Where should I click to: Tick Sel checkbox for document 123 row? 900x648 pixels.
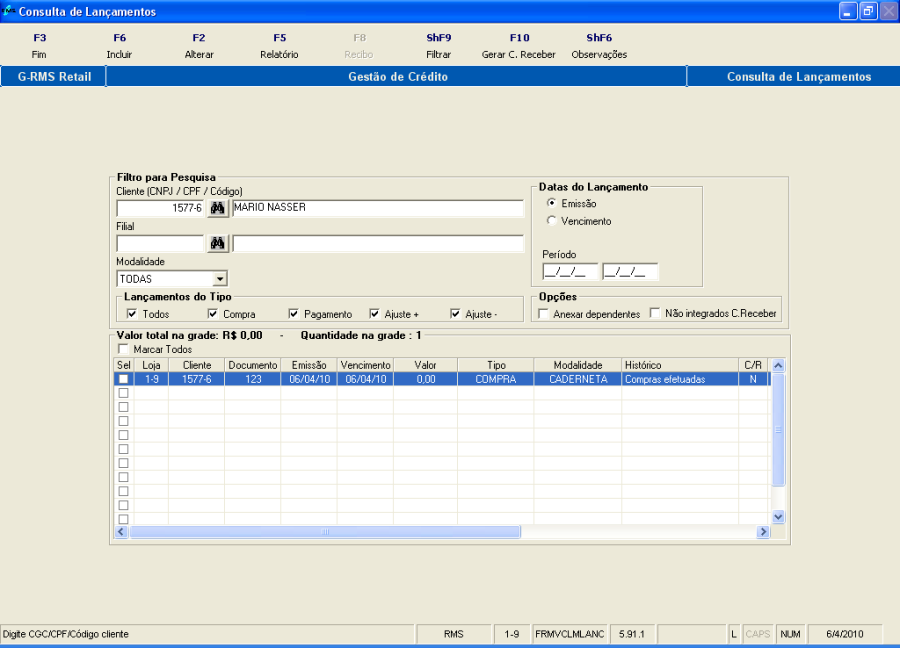coord(123,379)
